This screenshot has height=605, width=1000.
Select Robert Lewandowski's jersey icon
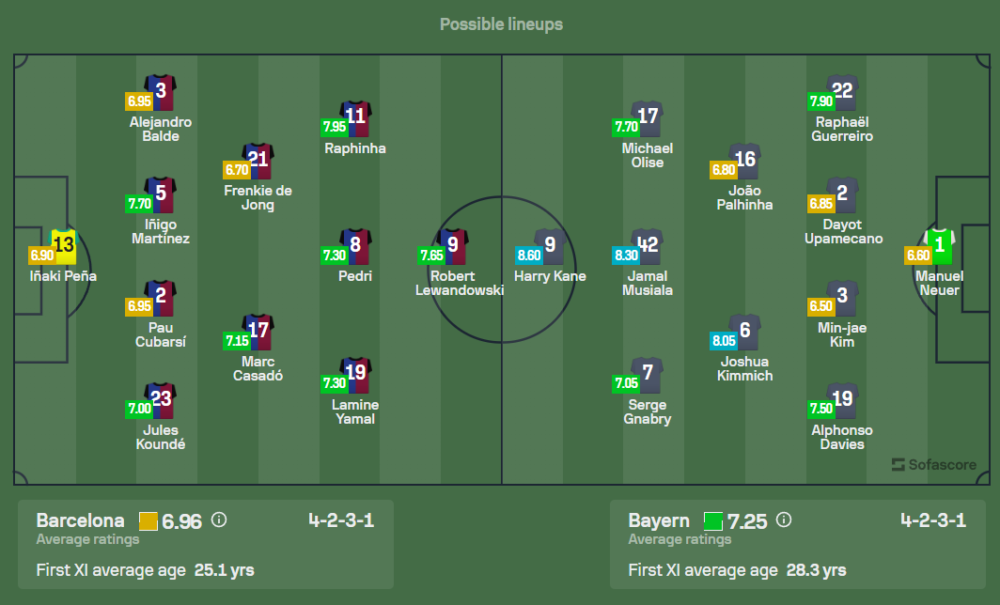point(455,245)
